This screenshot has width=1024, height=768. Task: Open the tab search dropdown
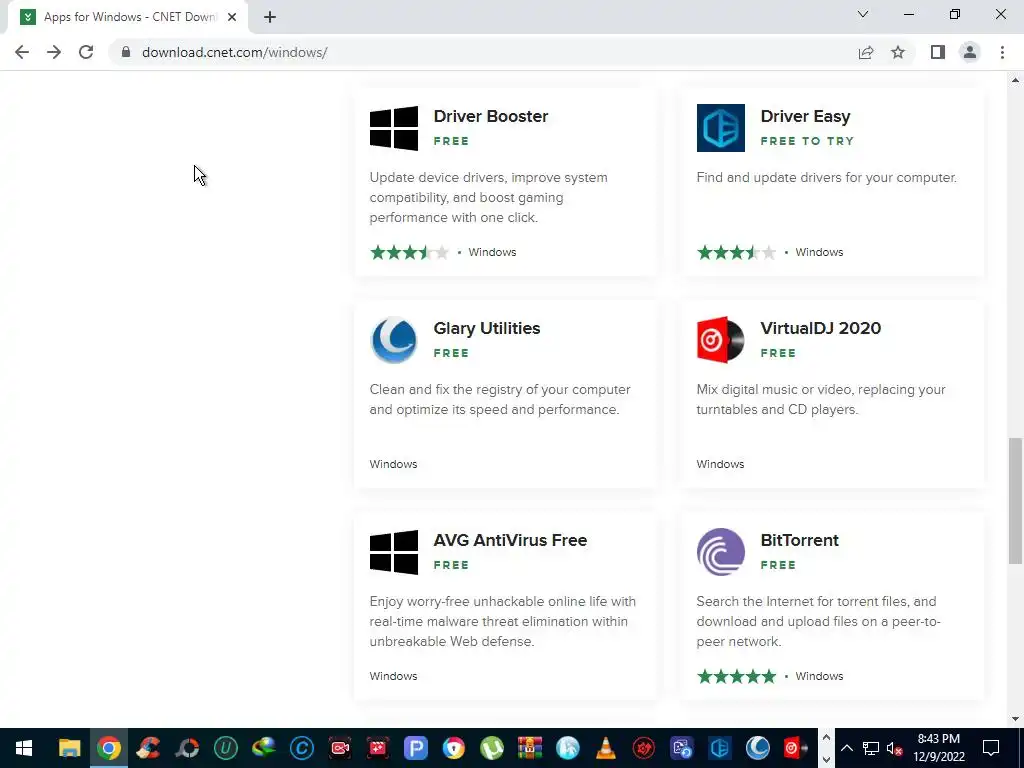(x=863, y=14)
